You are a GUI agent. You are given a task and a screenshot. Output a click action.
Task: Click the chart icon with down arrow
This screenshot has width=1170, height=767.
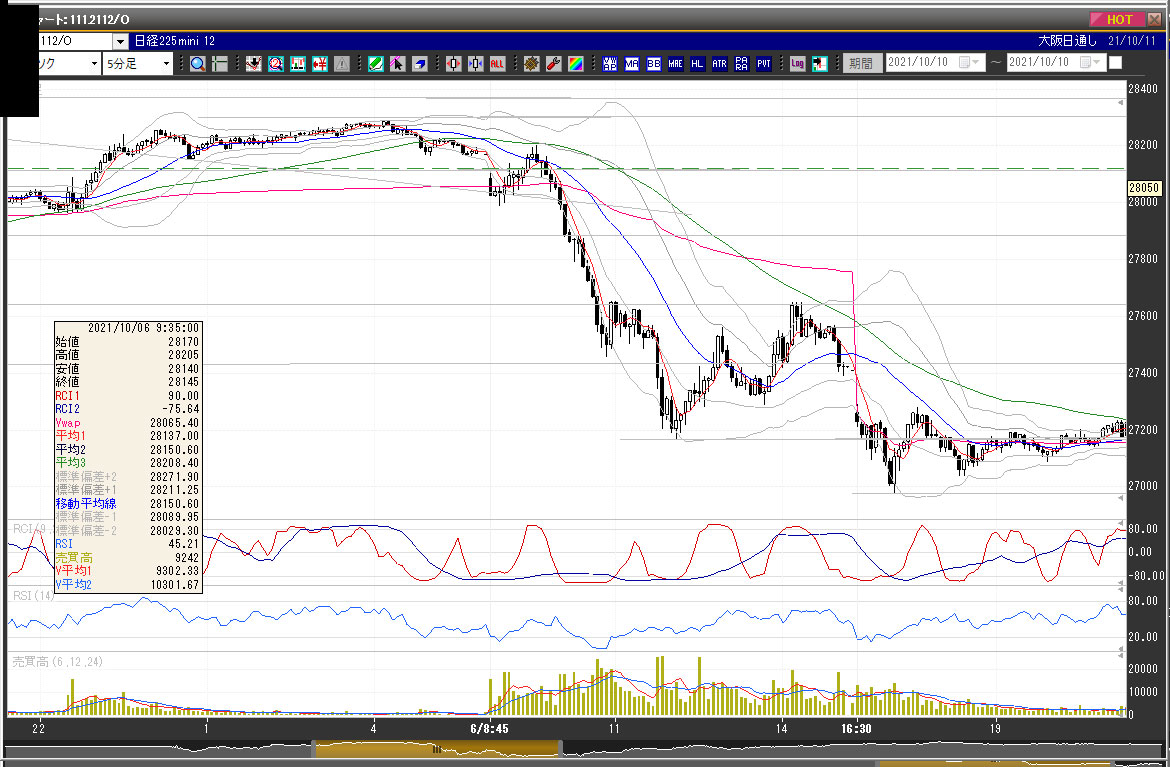point(254,64)
